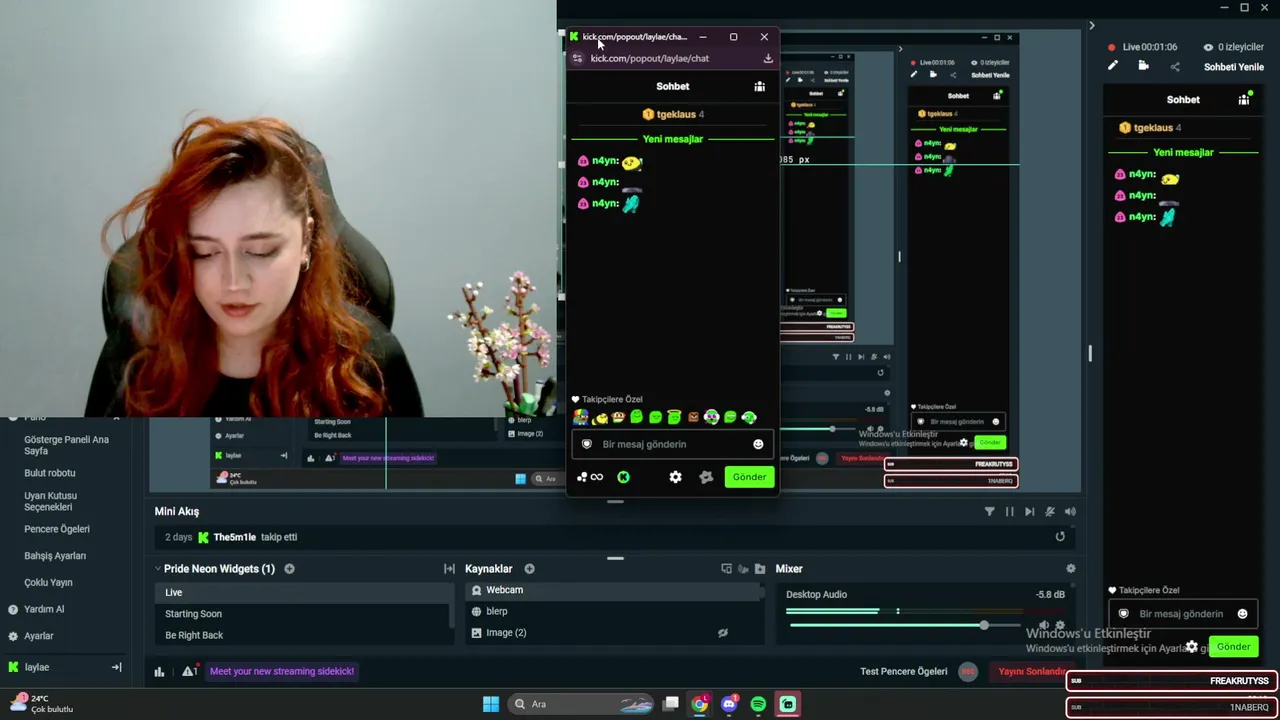Share stream icon in right chat panel

tap(1175, 67)
